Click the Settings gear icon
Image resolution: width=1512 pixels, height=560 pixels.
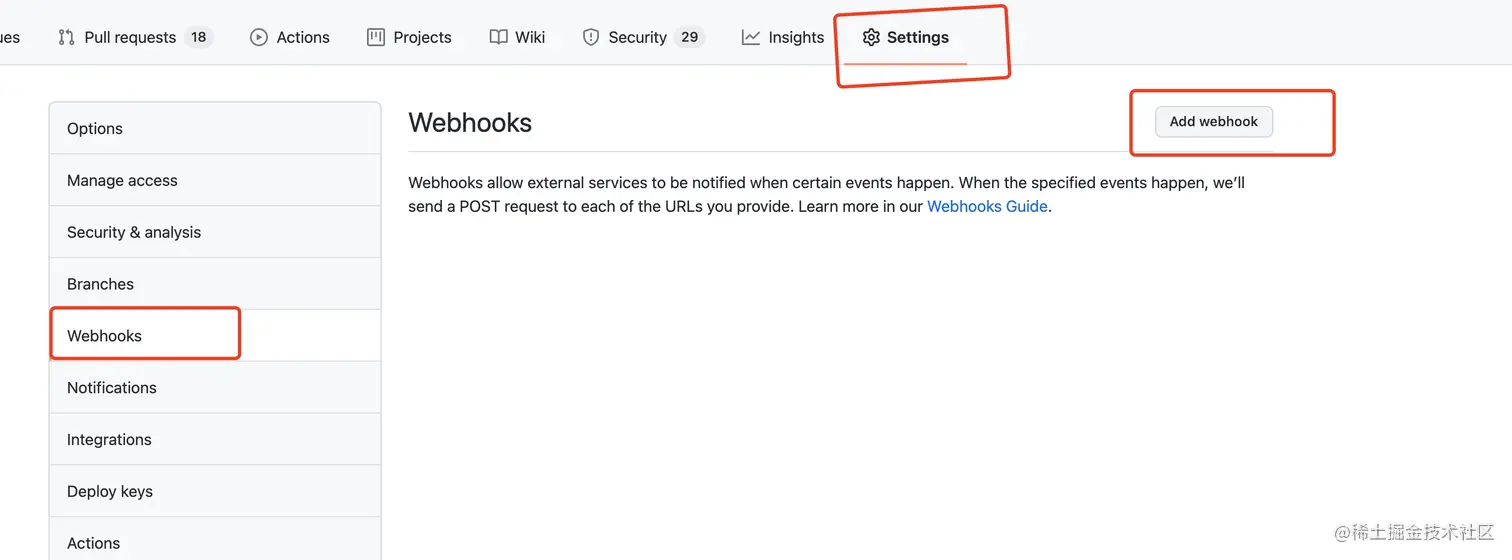871,37
